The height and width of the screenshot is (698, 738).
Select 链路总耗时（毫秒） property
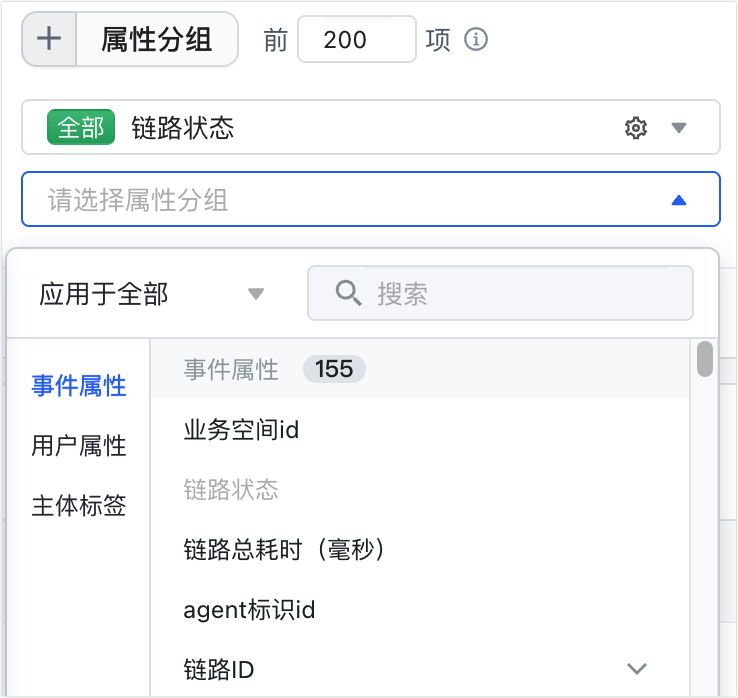pyautogui.click(x=420, y=549)
